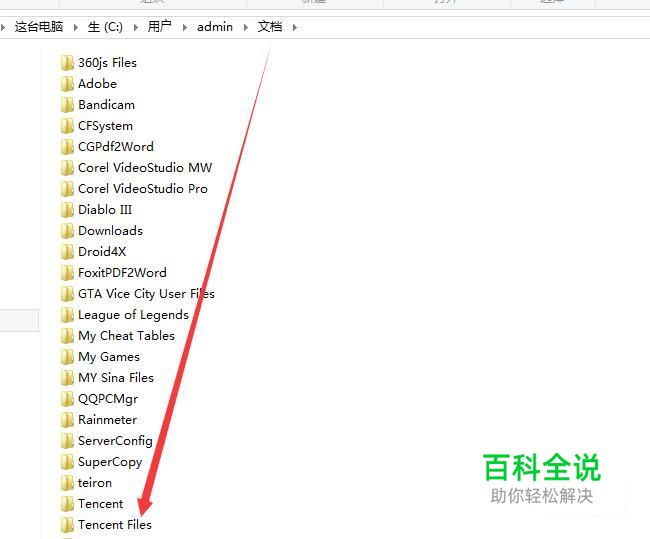The image size is (650, 539).
Task: Click the "Tencent Files" folder name
Action: pyautogui.click(x=115, y=525)
